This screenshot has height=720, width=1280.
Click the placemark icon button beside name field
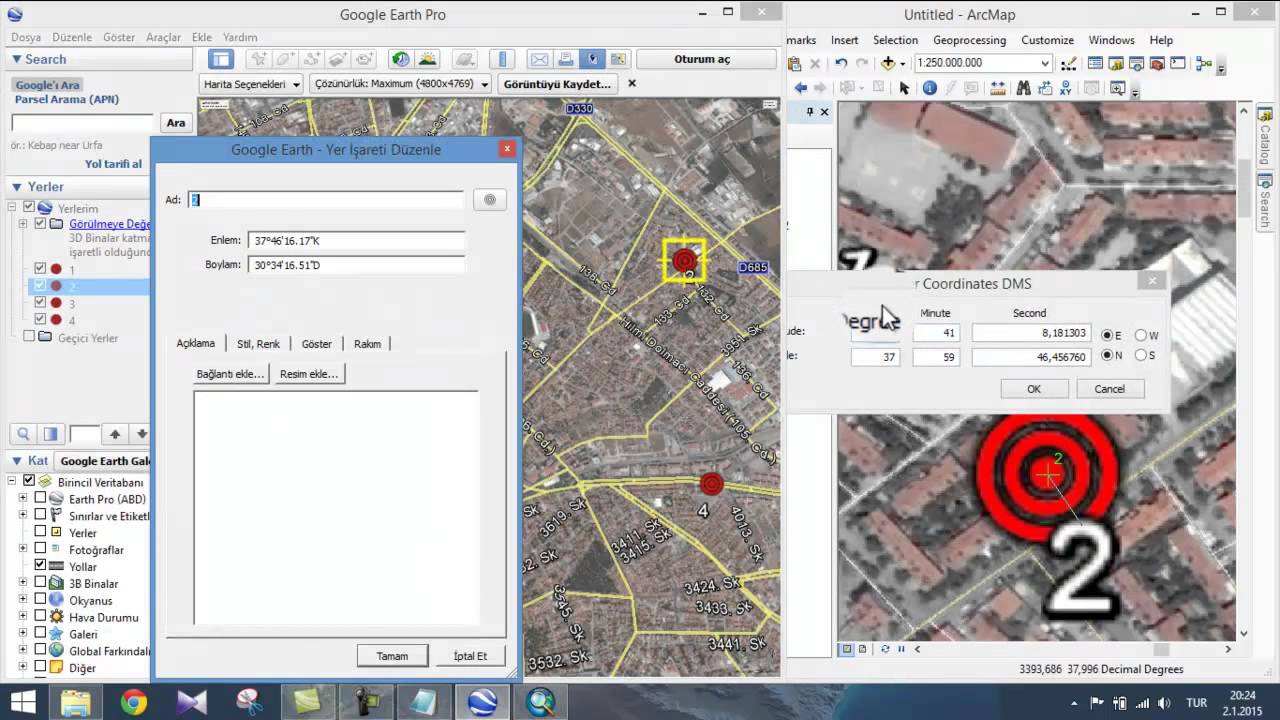(x=490, y=199)
